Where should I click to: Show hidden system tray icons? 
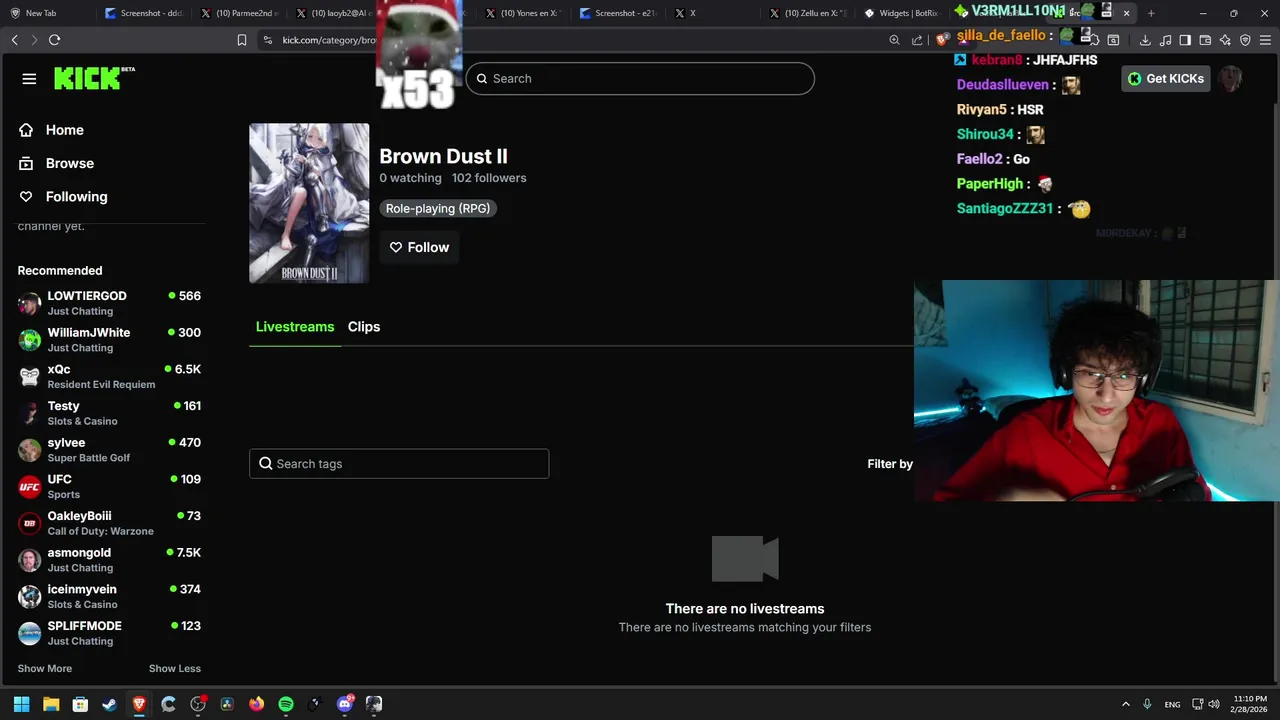pyautogui.click(x=1125, y=704)
